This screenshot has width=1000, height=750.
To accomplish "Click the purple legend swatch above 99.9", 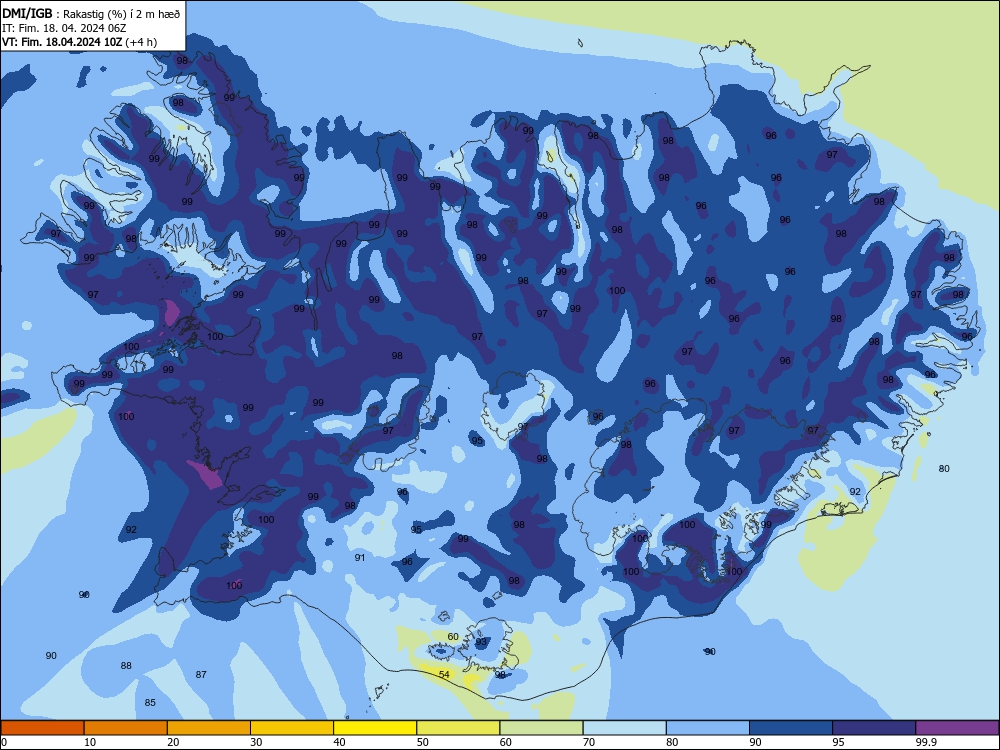I will tap(957, 728).
